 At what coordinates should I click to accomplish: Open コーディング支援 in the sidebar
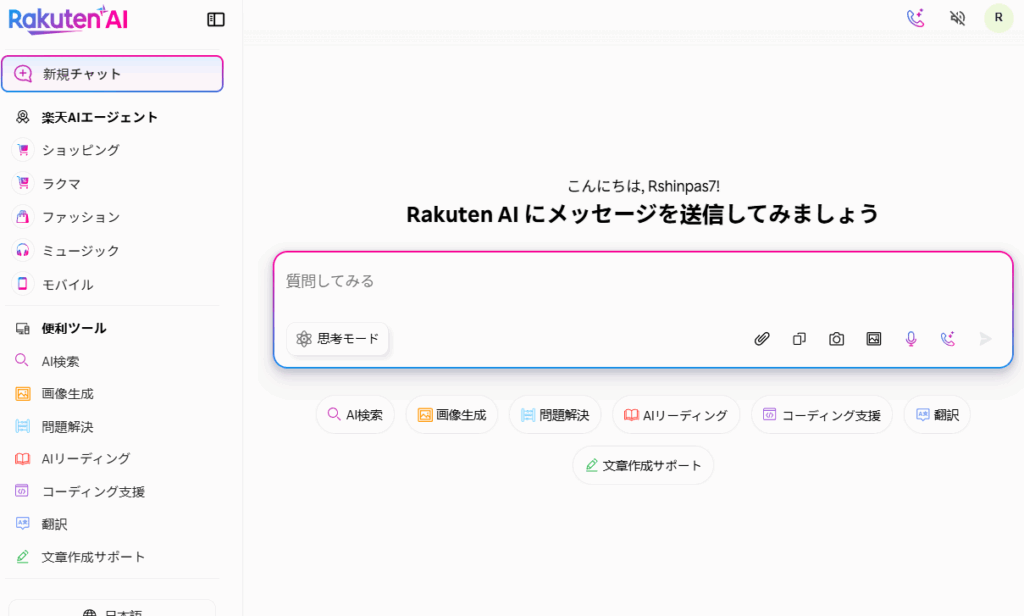click(x=93, y=492)
